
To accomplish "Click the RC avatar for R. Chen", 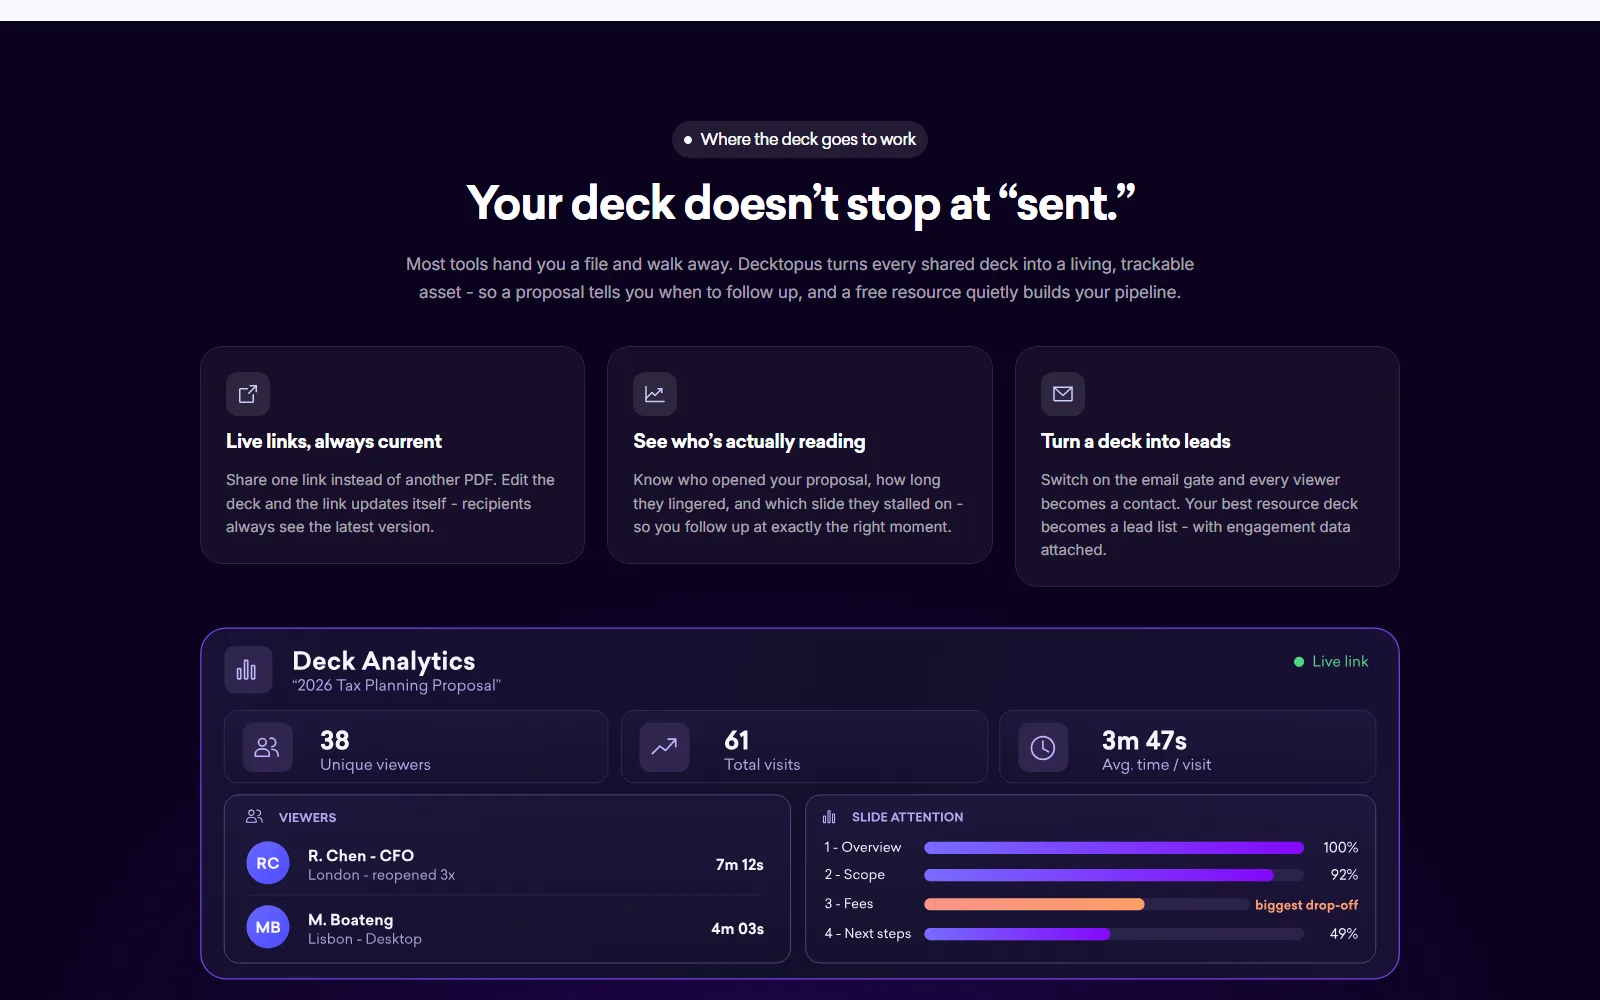I will tap(268, 863).
